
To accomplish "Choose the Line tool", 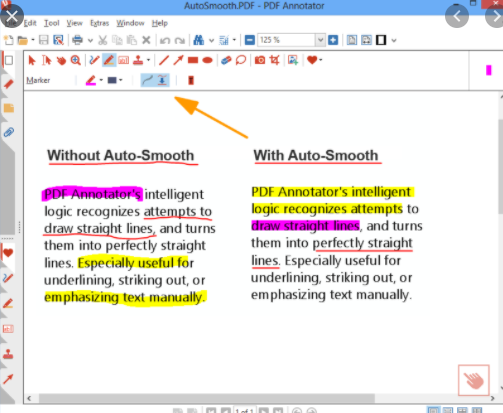I will (x=164, y=60).
